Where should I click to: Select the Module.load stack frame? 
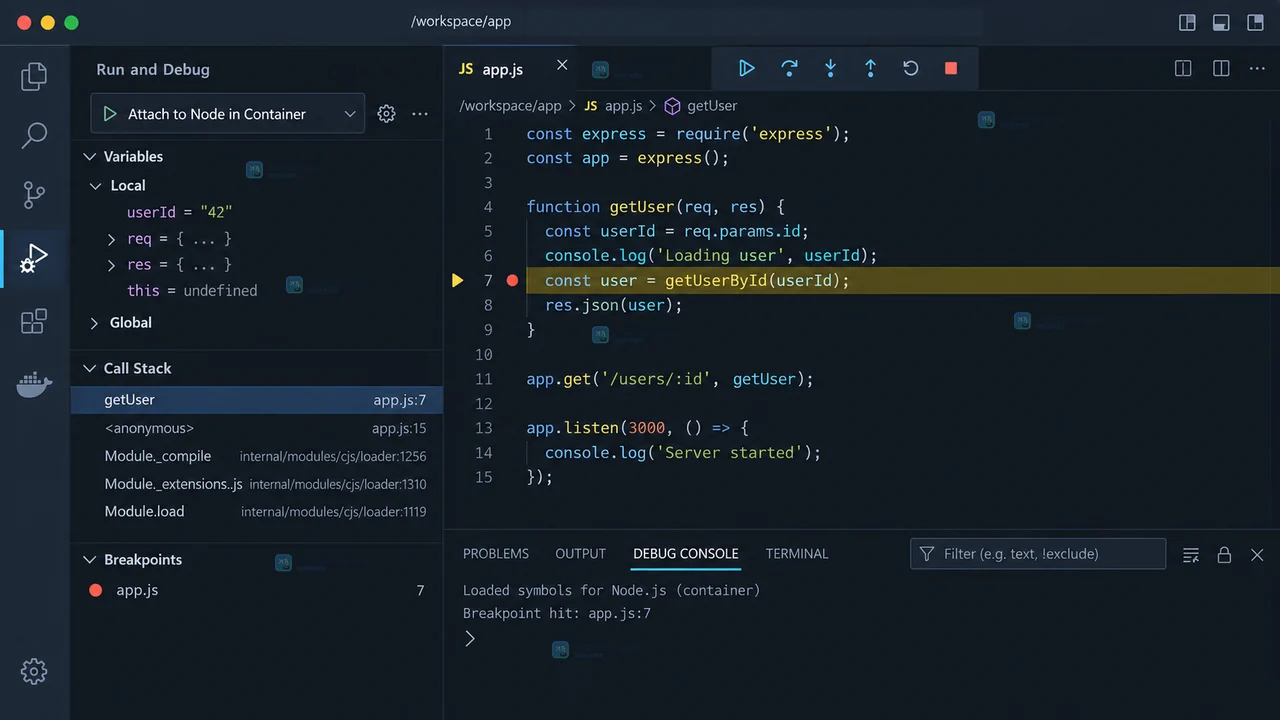(x=257, y=511)
